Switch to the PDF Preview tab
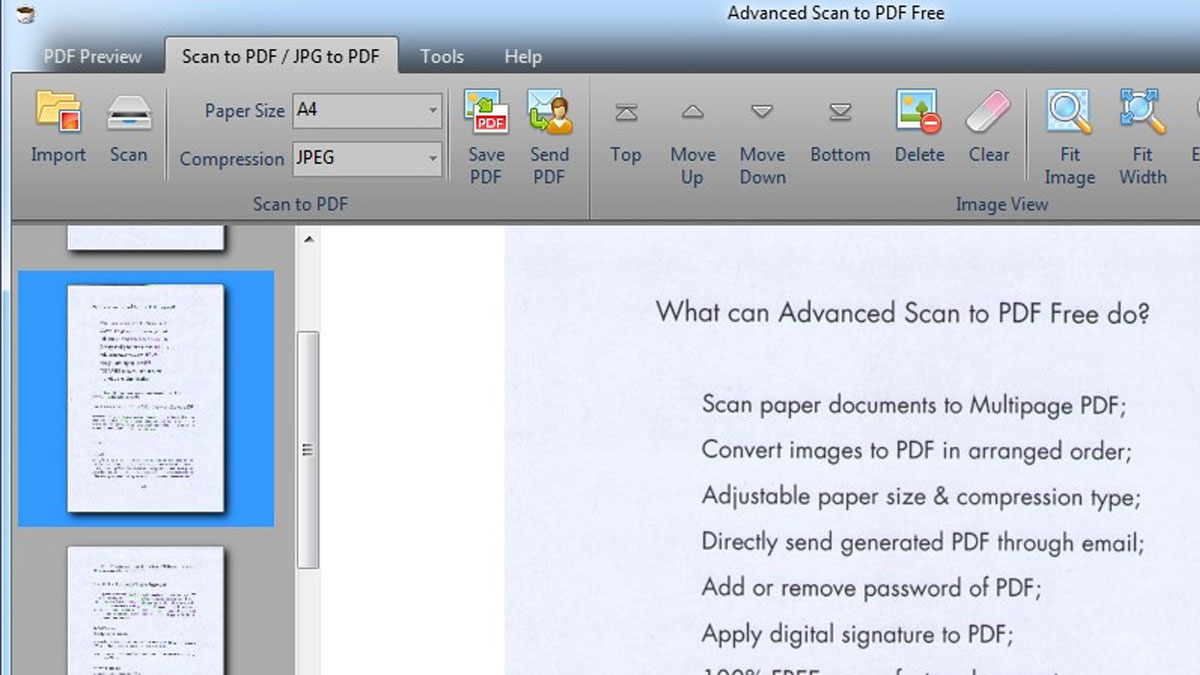 (93, 57)
